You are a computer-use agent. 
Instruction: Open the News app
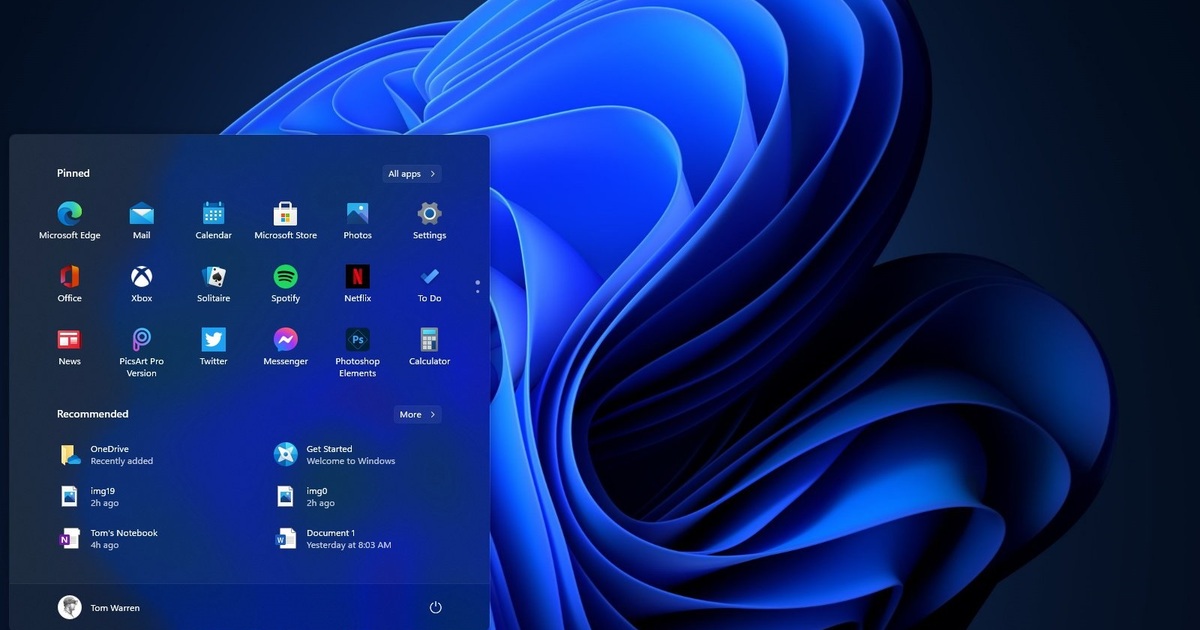pos(70,347)
